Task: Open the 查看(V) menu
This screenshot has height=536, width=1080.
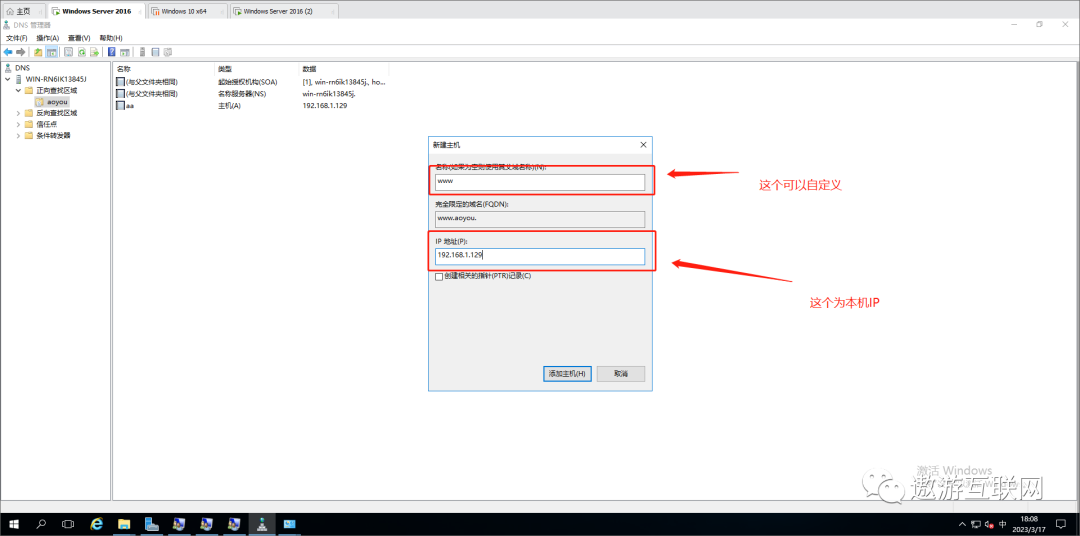Action: pos(79,38)
